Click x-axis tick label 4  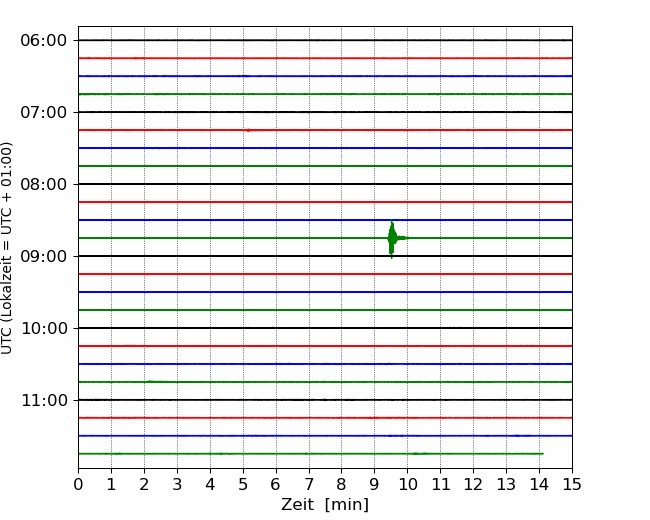pyautogui.click(x=210, y=484)
